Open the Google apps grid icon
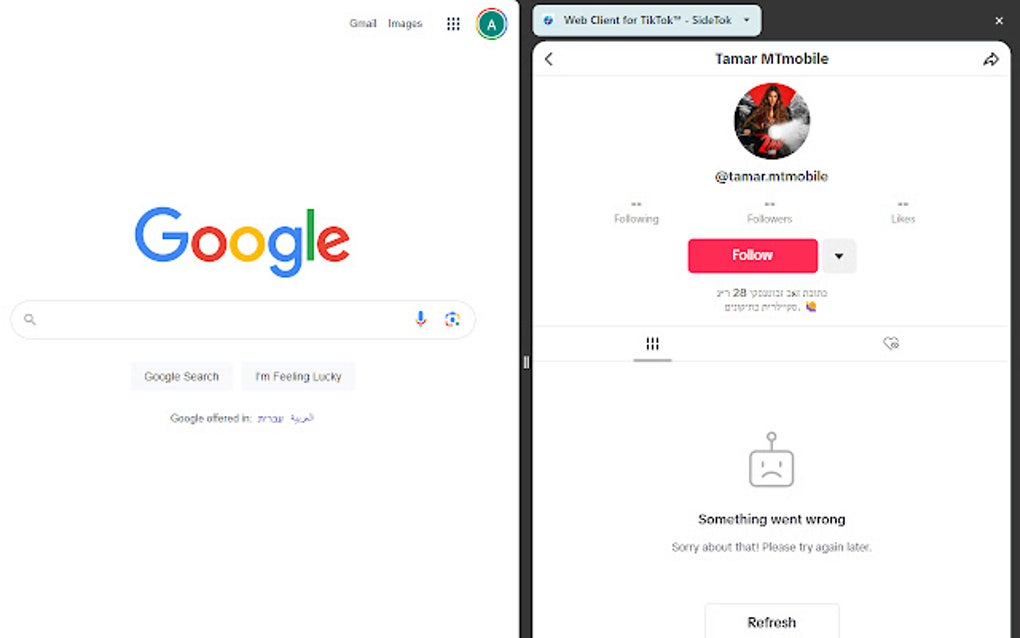The width and height of the screenshot is (1020, 638). click(453, 24)
